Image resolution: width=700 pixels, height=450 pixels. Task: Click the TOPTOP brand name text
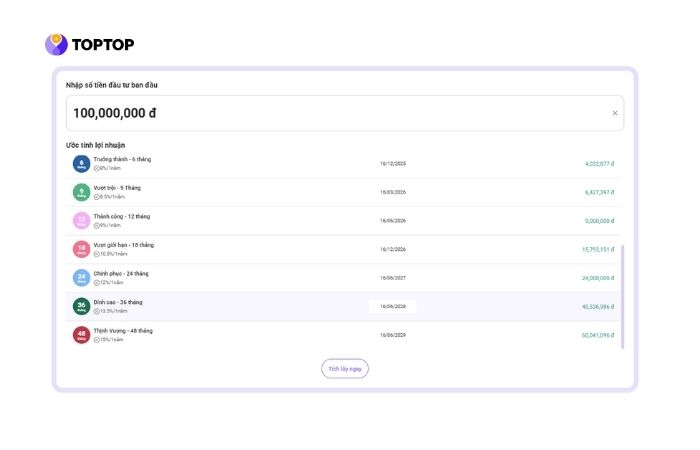tap(103, 44)
